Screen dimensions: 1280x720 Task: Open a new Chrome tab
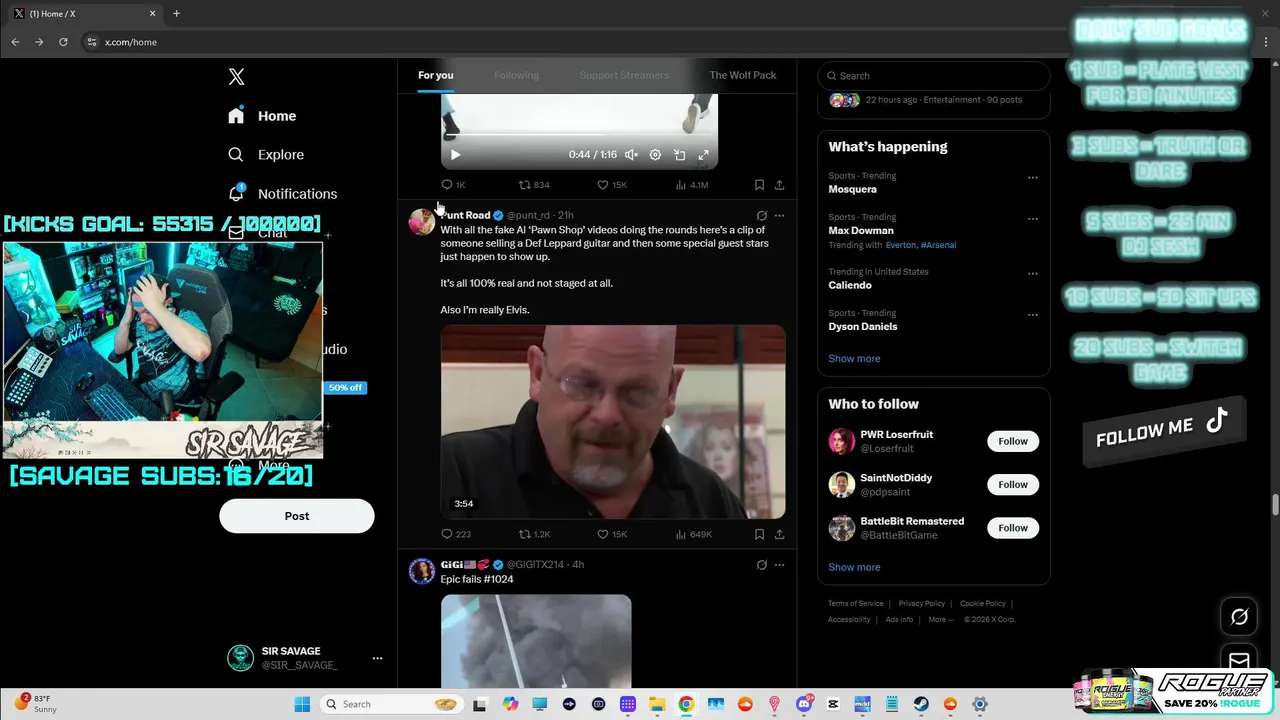click(x=176, y=14)
